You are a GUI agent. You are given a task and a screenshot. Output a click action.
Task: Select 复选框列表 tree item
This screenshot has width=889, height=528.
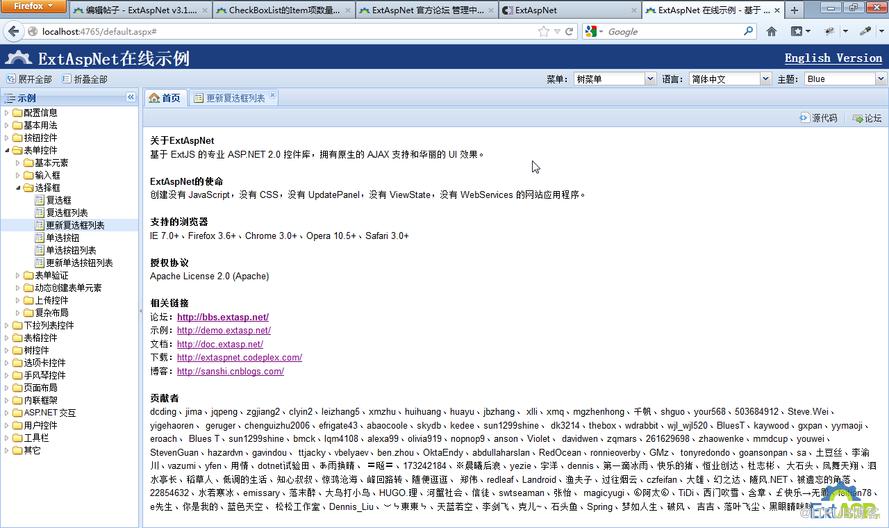coord(67,213)
